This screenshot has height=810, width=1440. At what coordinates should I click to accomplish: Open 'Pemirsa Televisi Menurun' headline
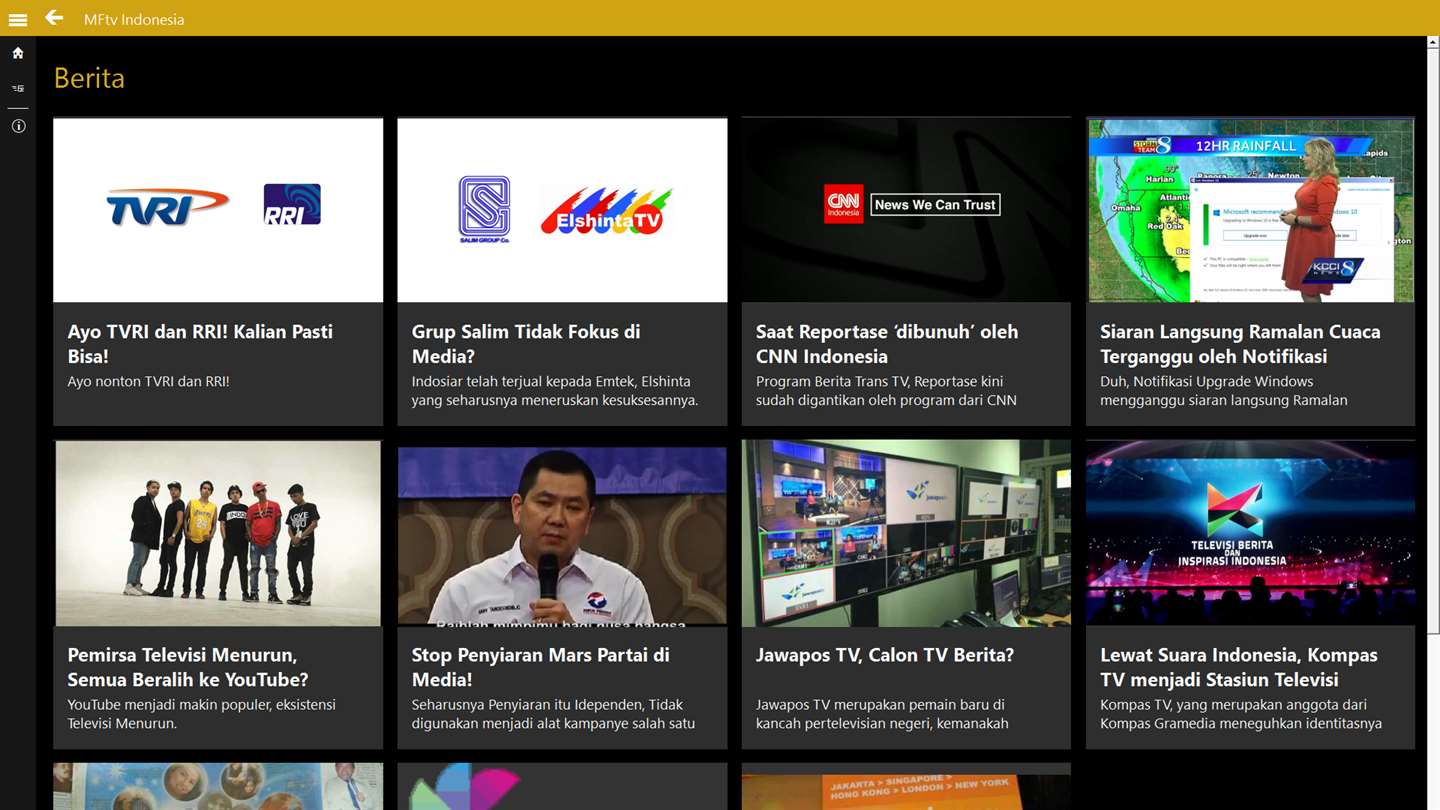(188, 667)
